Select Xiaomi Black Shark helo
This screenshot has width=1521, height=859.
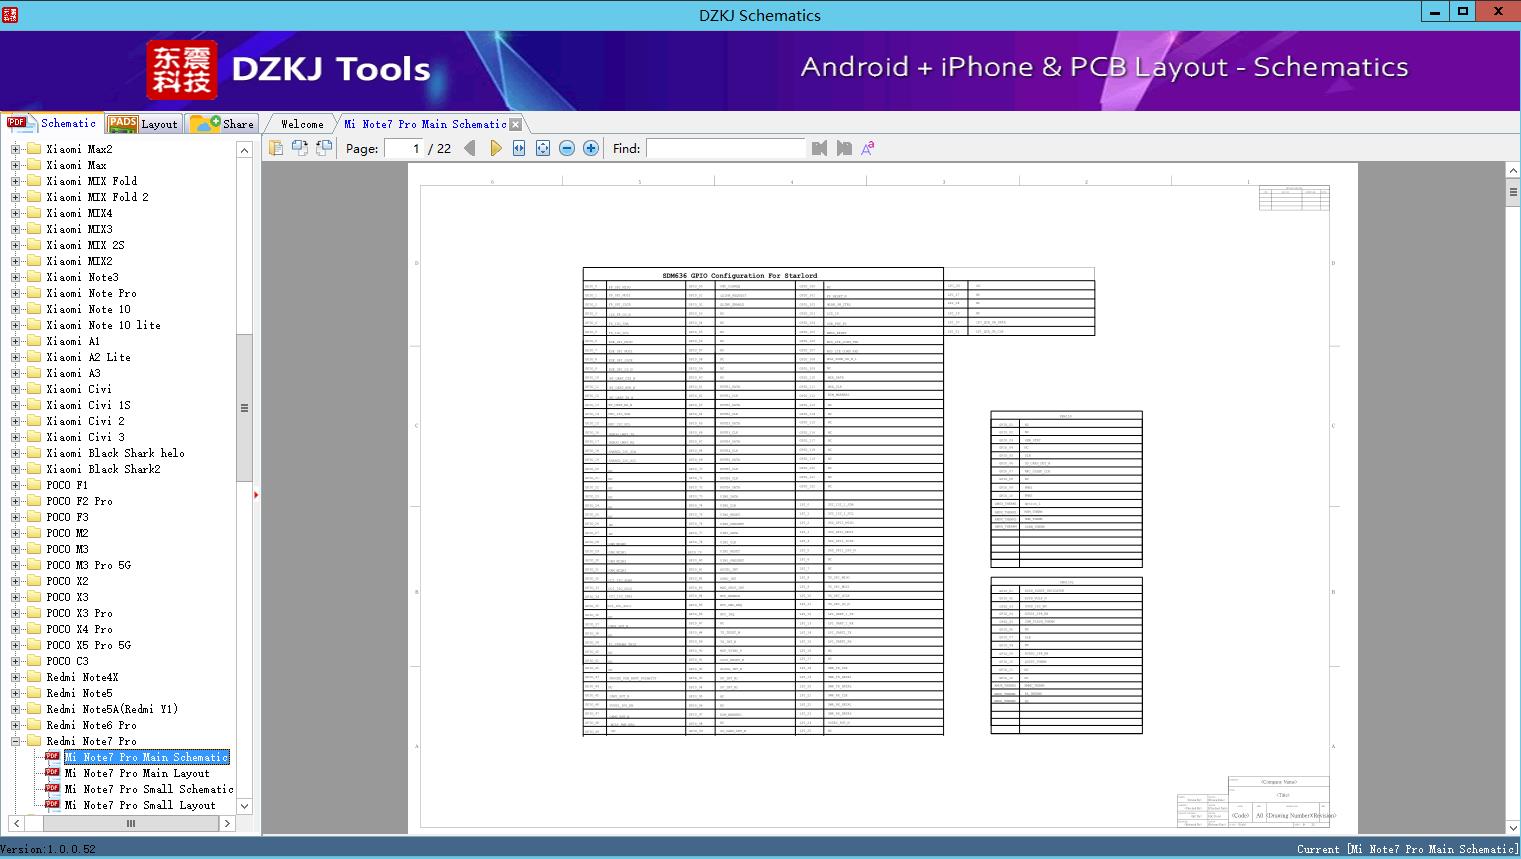[x=115, y=453]
